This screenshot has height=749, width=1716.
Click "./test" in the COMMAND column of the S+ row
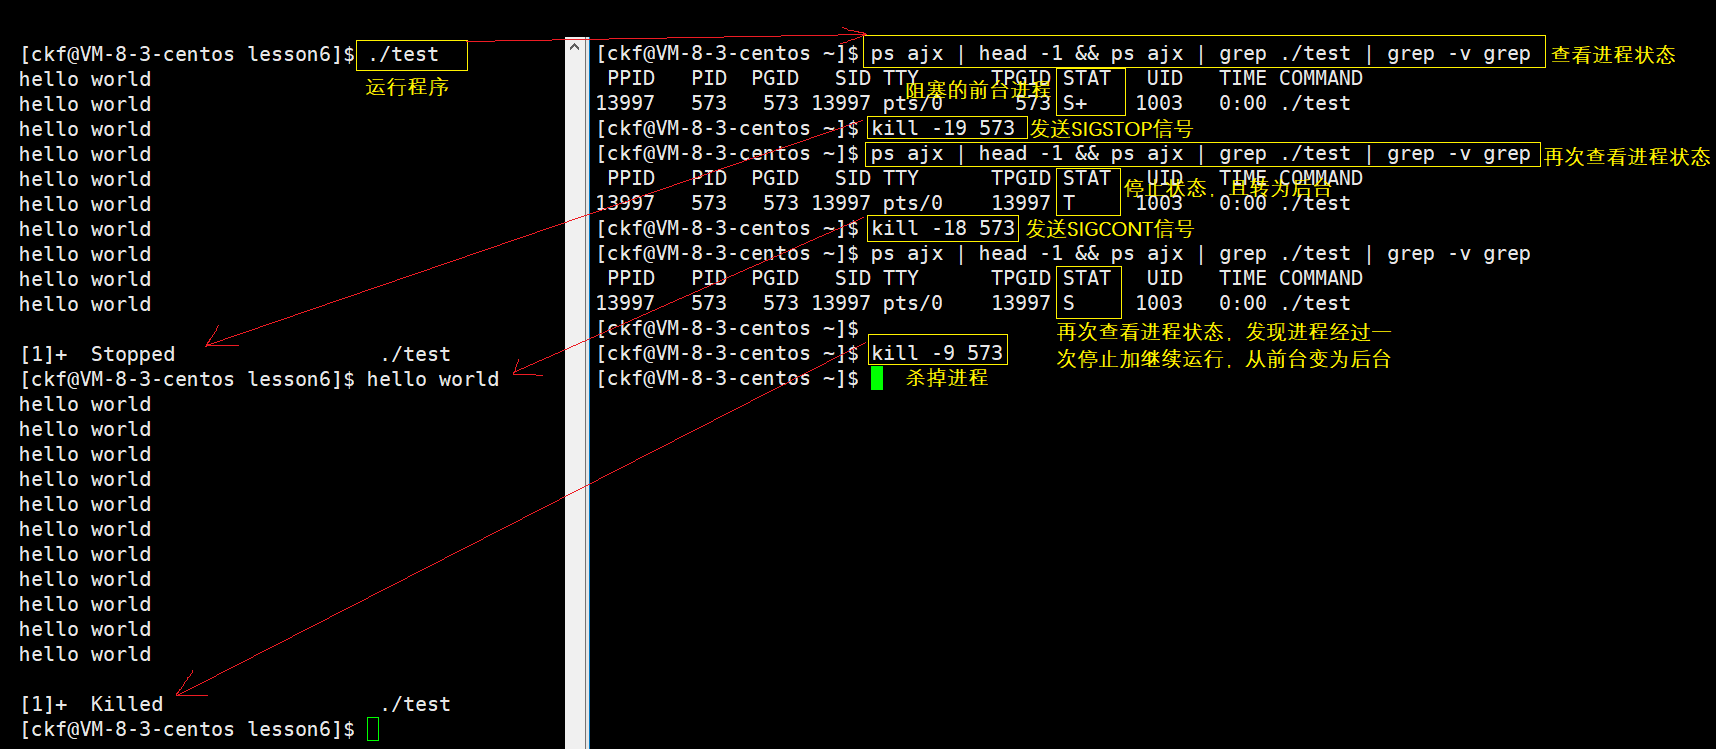1315,103
